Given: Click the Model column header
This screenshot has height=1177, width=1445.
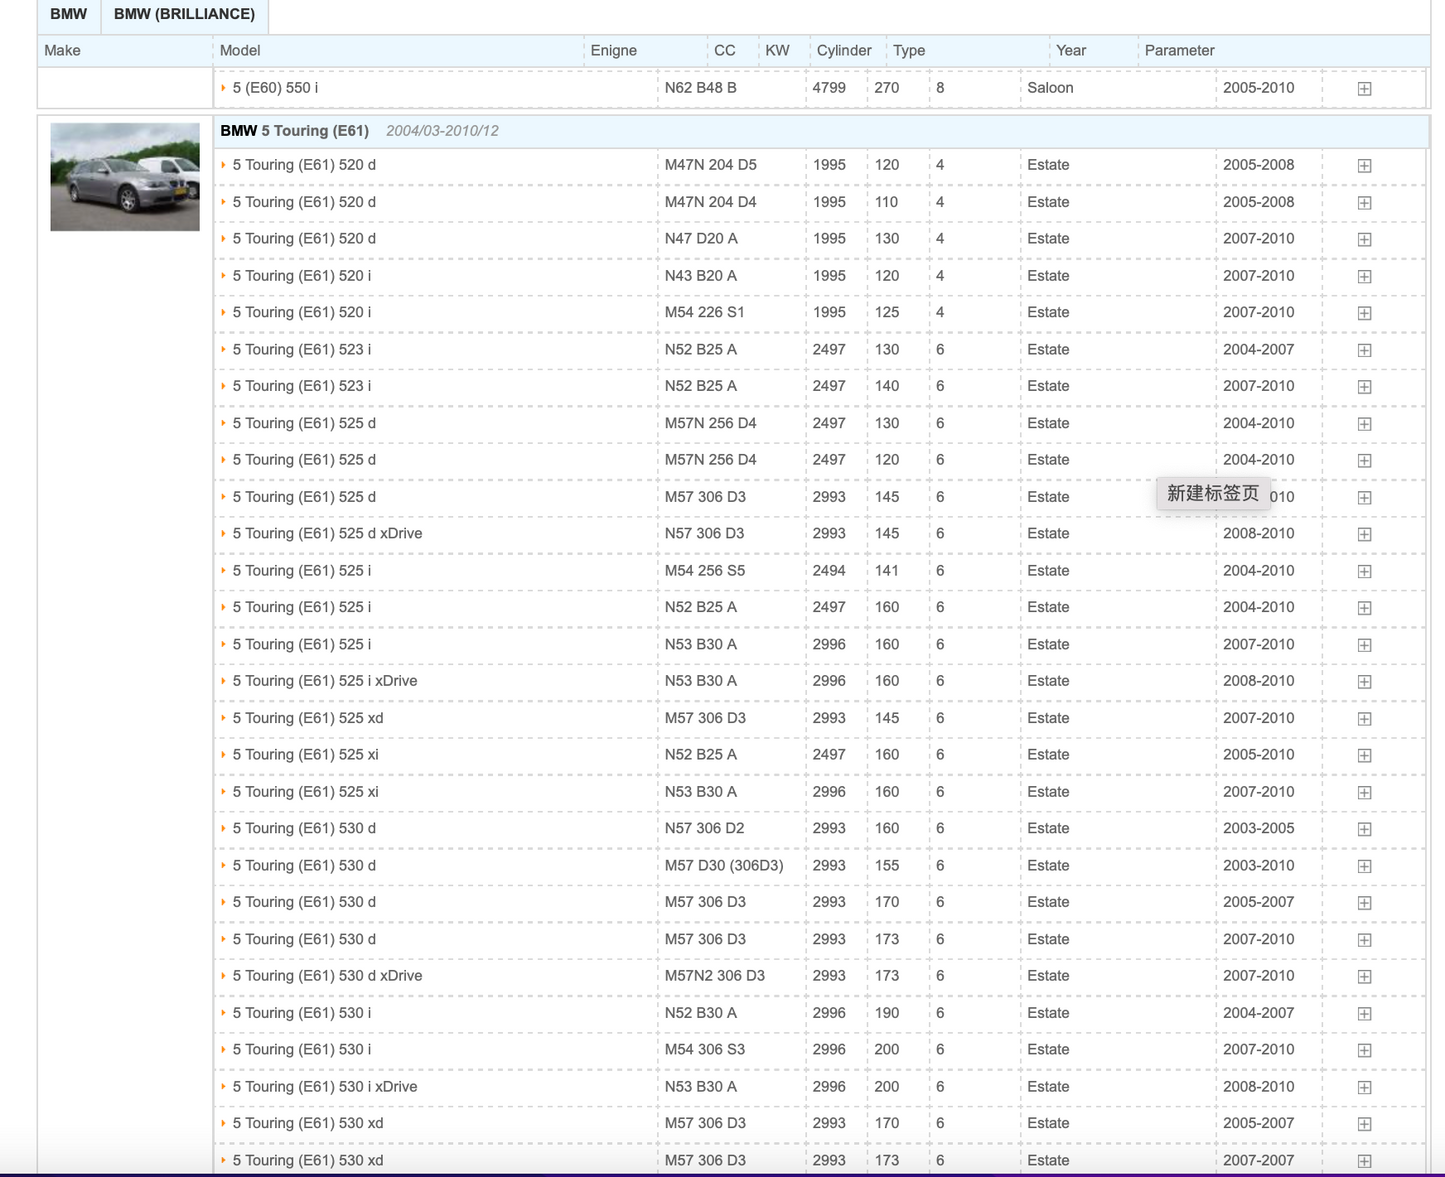Looking at the screenshot, I should click(x=240, y=51).
